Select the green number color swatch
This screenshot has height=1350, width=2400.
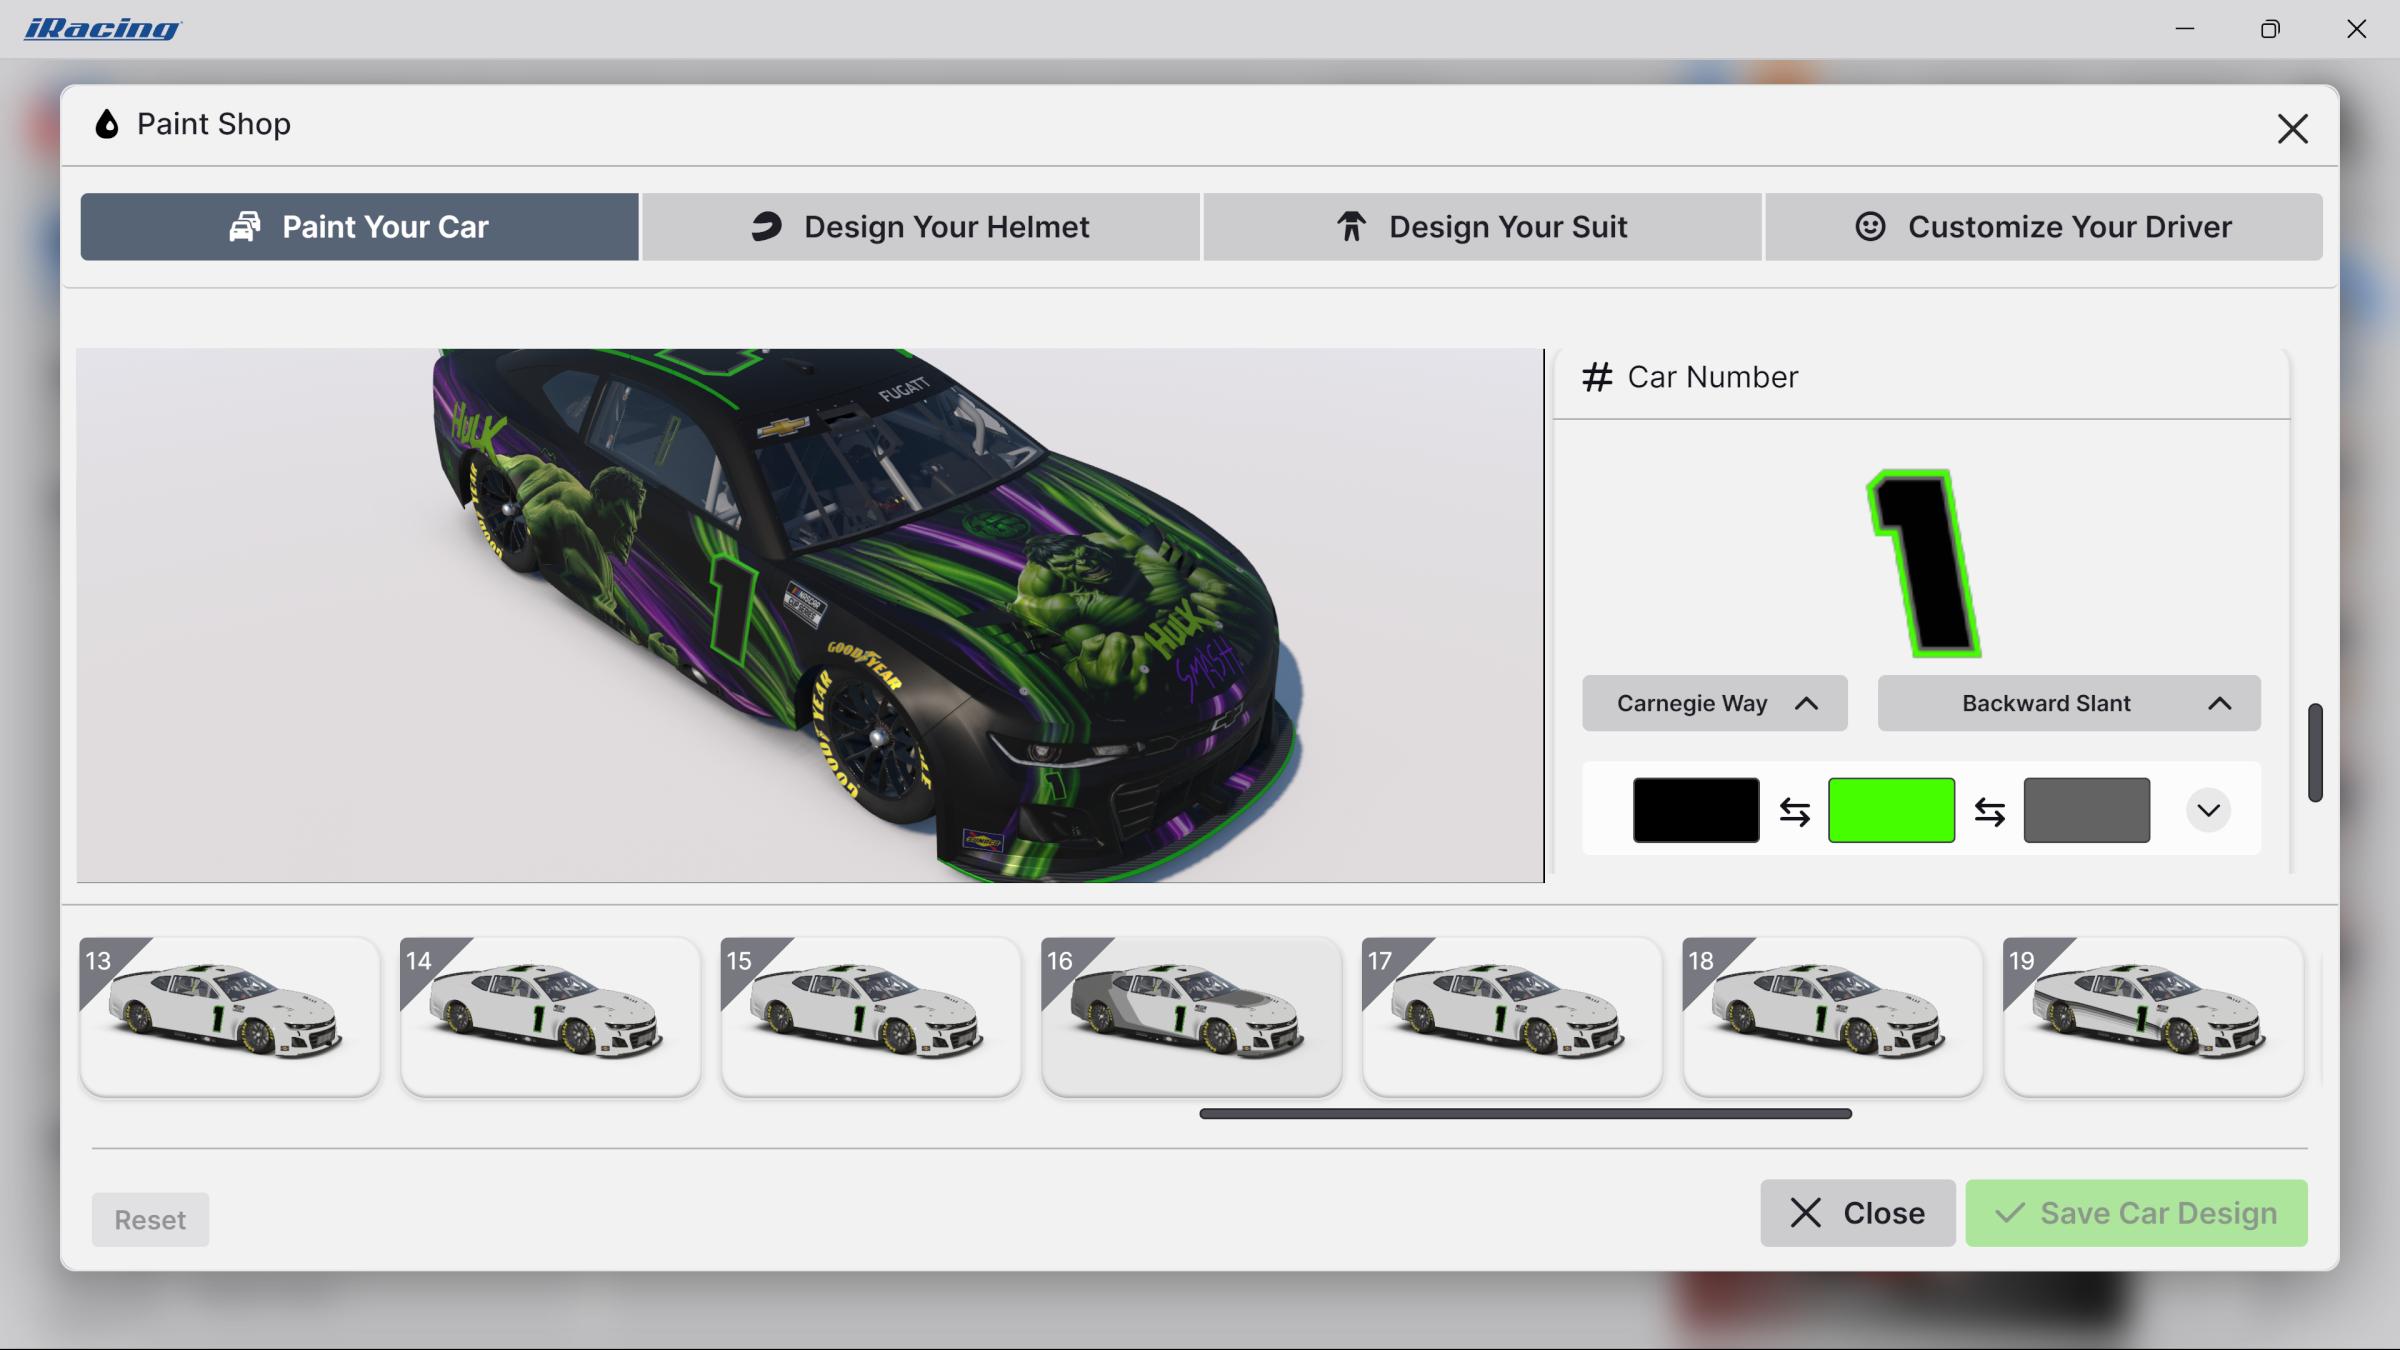tap(1890, 810)
